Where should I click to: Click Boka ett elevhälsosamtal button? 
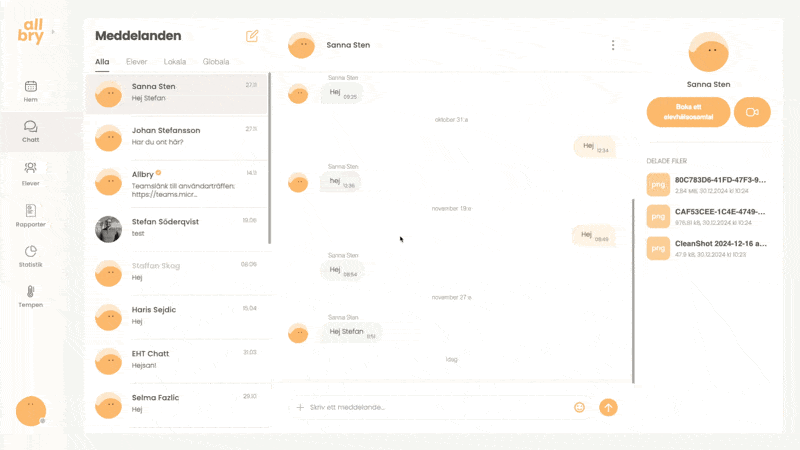click(688, 112)
